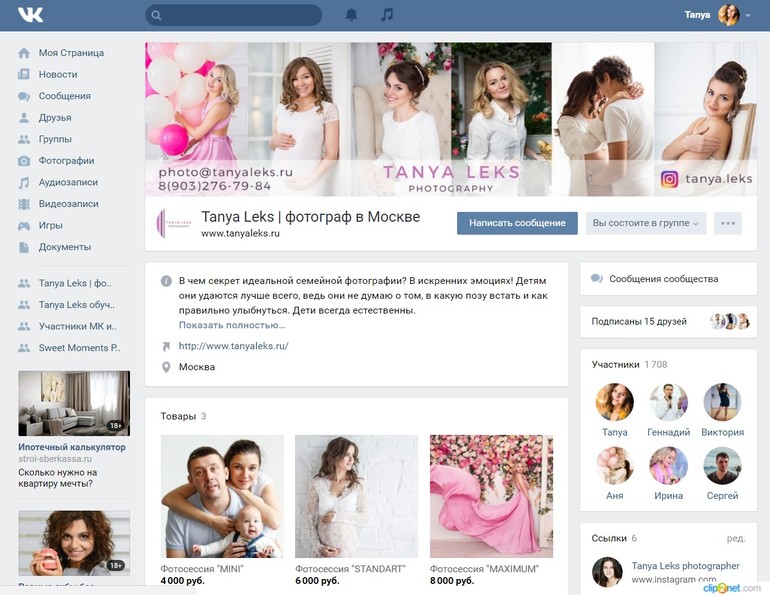Open the Вы состоите в группе dropdown
Viewport: 770px width, 595px height.
tap(646, 223)
